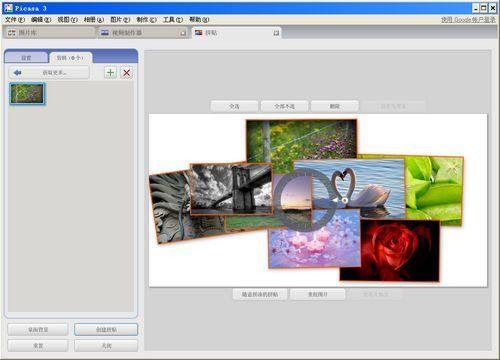This screenshot has width=500, height=360.
Task: Select the green leaves photo in the collage
Action: coord(435,190)
